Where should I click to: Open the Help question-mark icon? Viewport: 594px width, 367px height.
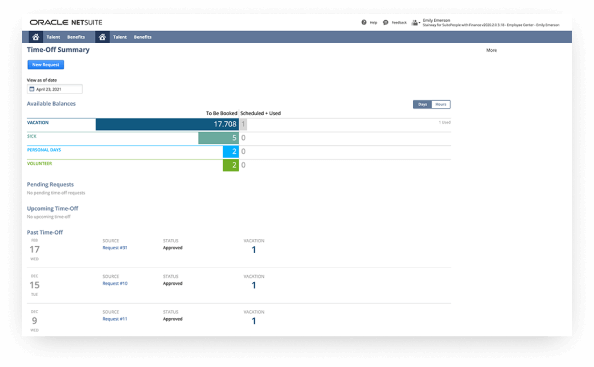(364, 22)
